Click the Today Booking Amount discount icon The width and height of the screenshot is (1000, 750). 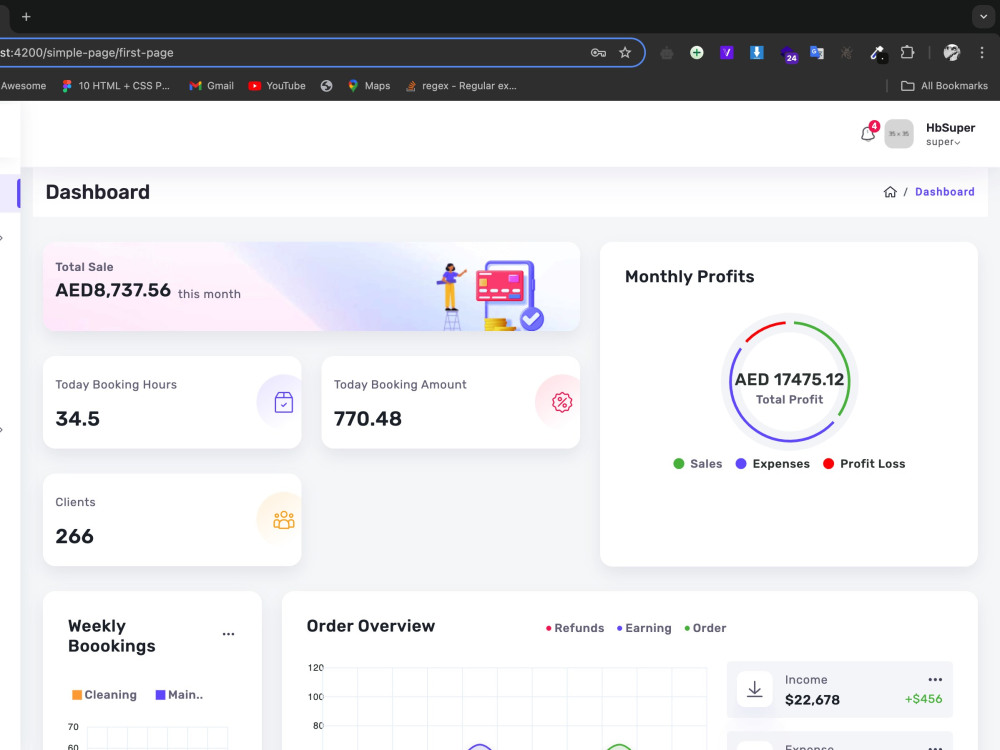[x=561, y=402]
